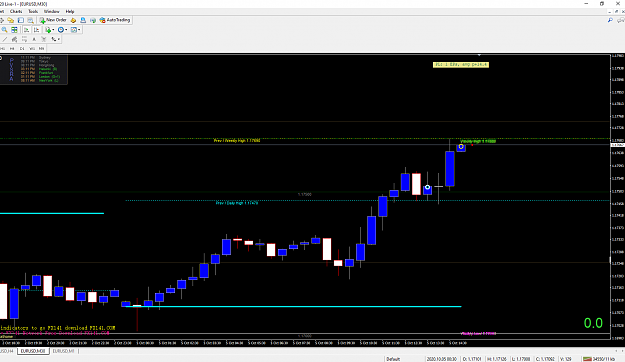Click the Prev Daily High label
Image resolution: width=625 pixels, height=362 pixels.
point(237,203)
